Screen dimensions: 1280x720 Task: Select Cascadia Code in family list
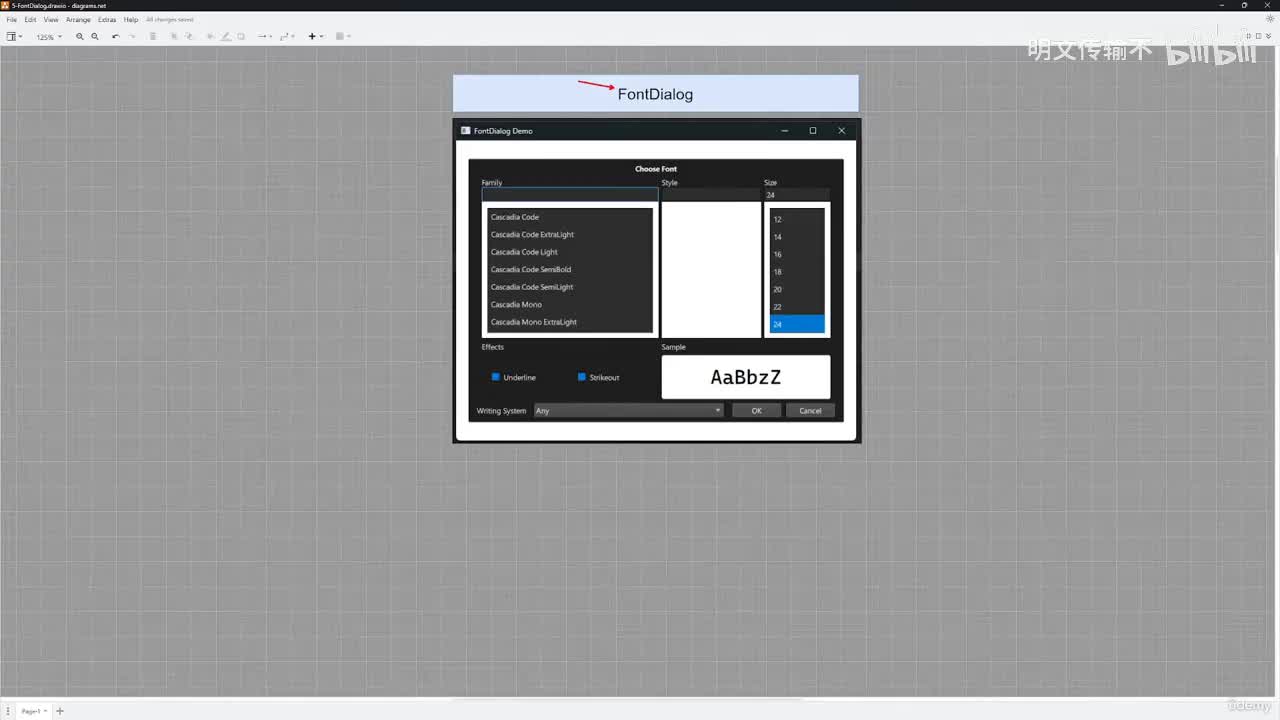click(570, 217)
